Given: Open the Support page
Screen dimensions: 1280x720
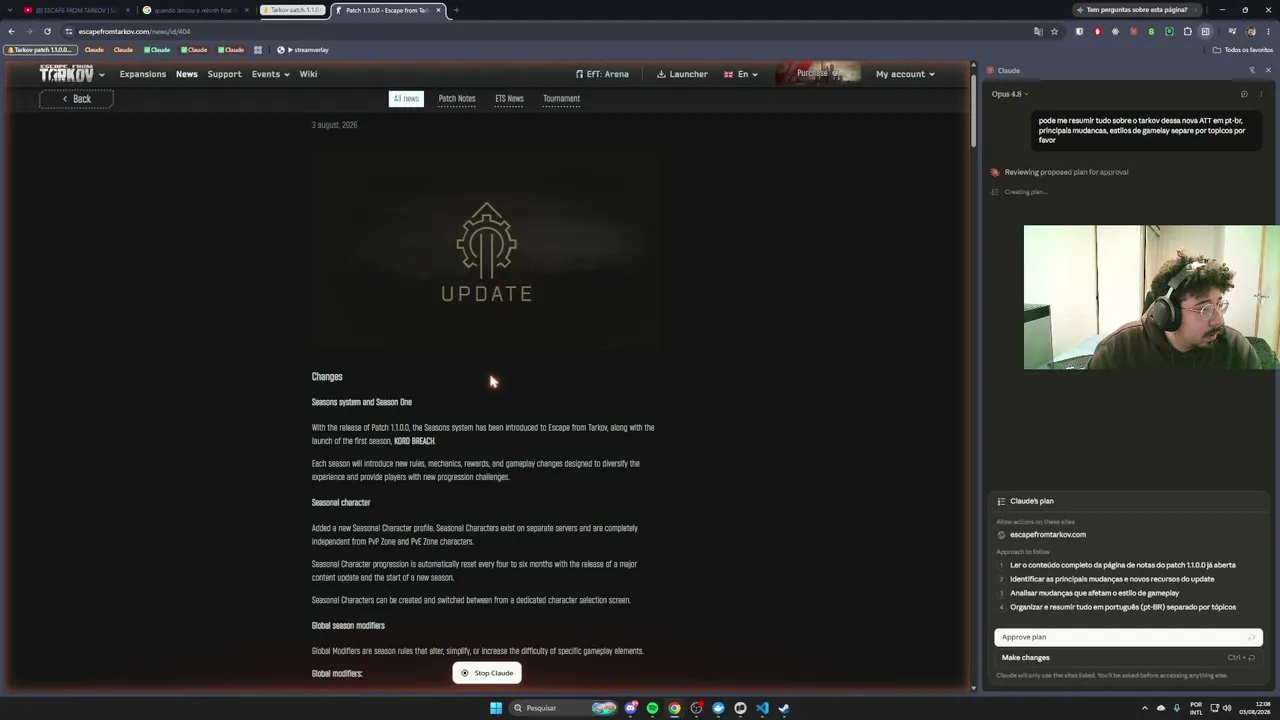Looking at the screenshot, I should click(224, 74).
